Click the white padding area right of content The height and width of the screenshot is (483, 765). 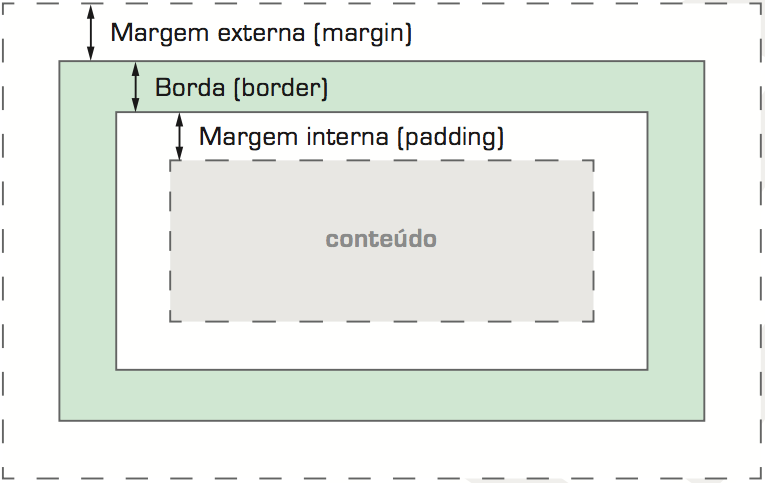[x=621, y=241]
